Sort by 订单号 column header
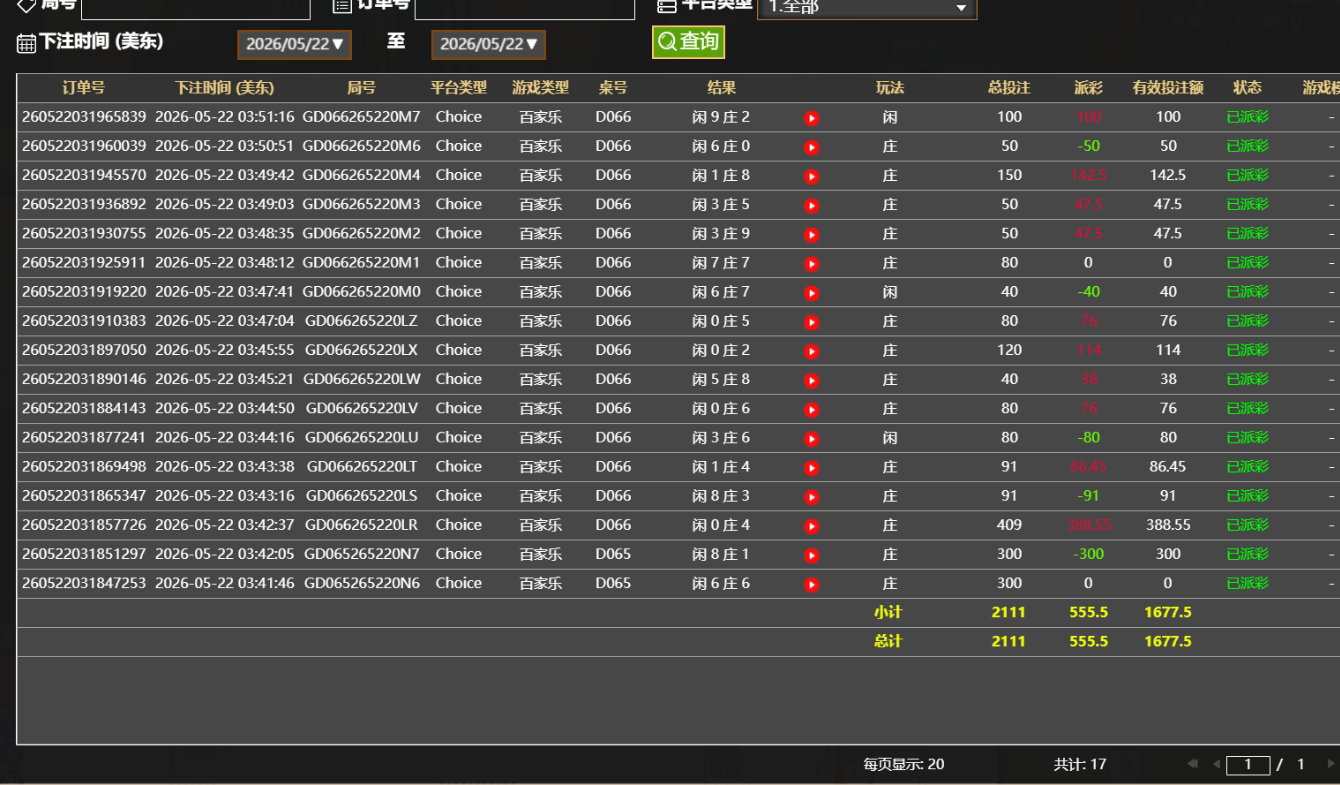This screenshot has height=785, width=1340. [x=83, y=88]
